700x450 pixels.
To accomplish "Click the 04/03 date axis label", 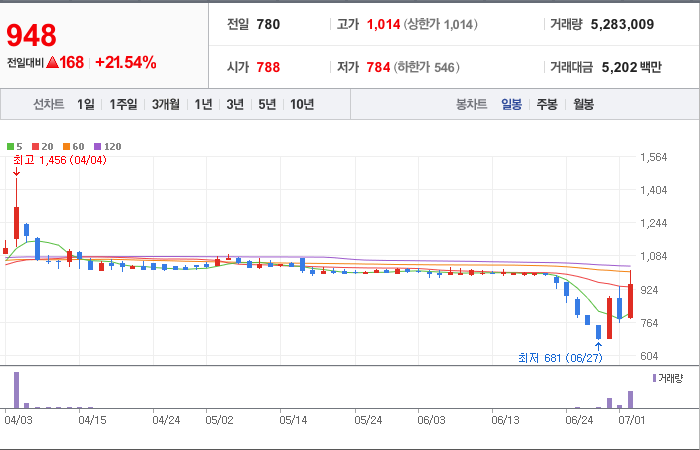I will pos(18,421).
